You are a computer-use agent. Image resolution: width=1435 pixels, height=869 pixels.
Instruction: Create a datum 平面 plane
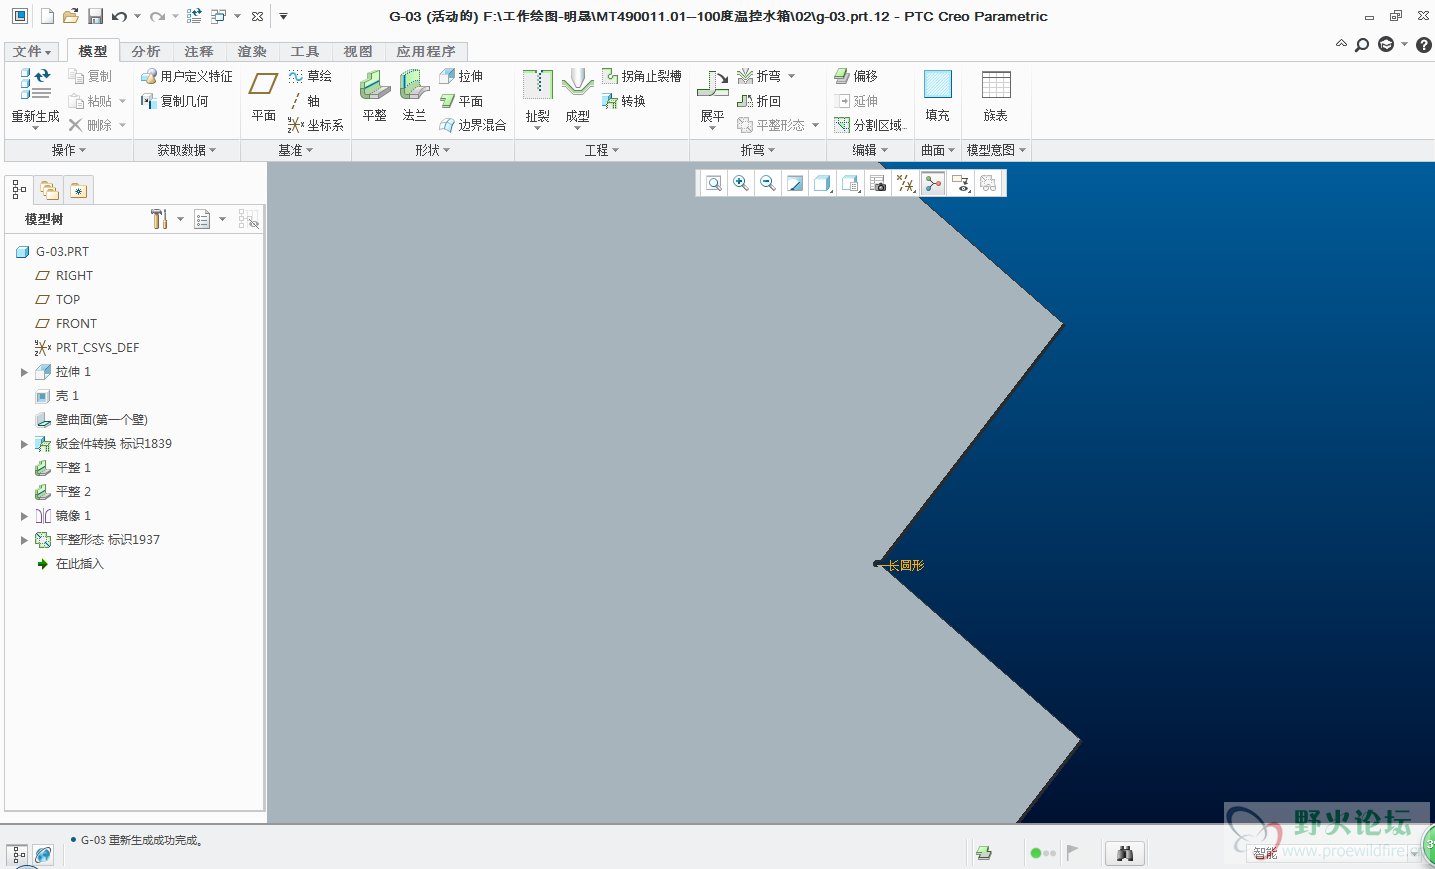click(264, 96)
